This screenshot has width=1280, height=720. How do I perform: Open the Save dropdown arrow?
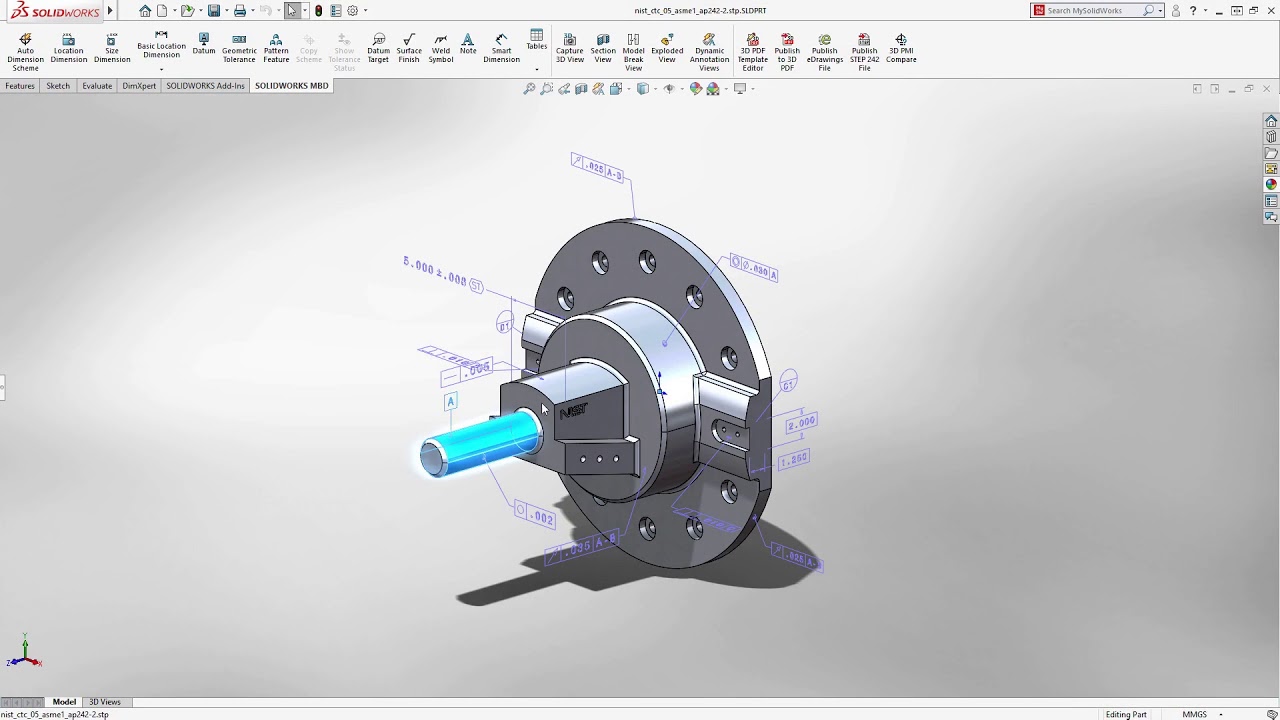tap(225, 11)
